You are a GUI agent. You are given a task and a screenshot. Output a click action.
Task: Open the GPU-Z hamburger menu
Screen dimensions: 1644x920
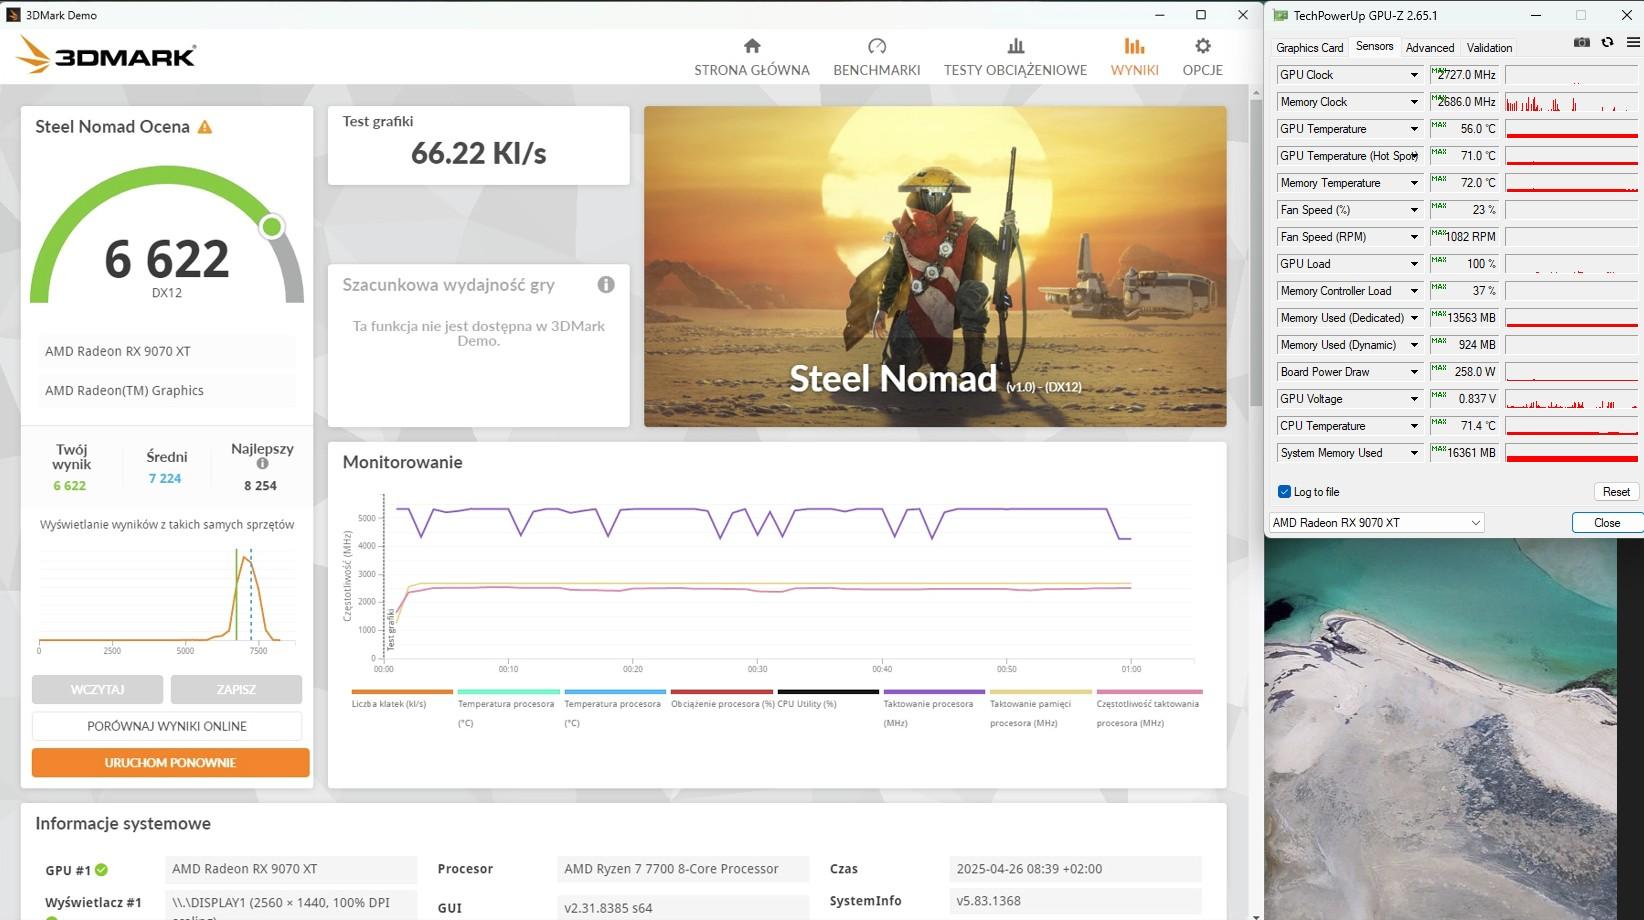(x=1633, y=43)
